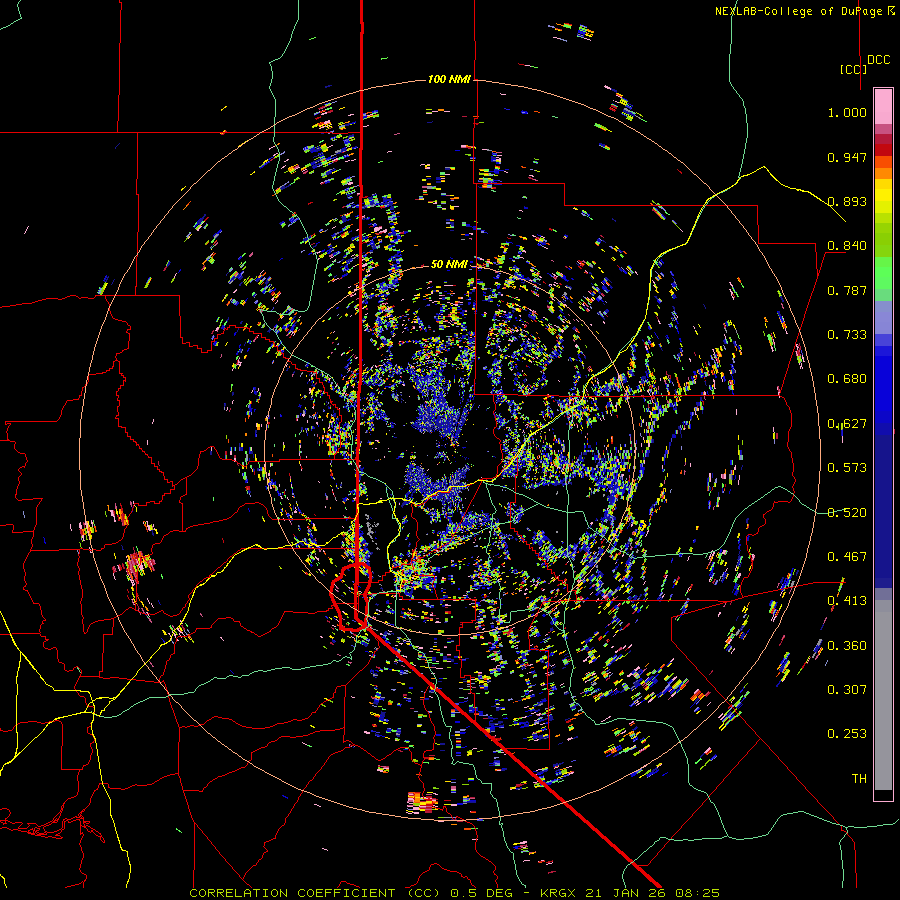Pick the gray color bar segment
Image resolution: width=900 pixels, height=900 pixels.
coord(883,695)
